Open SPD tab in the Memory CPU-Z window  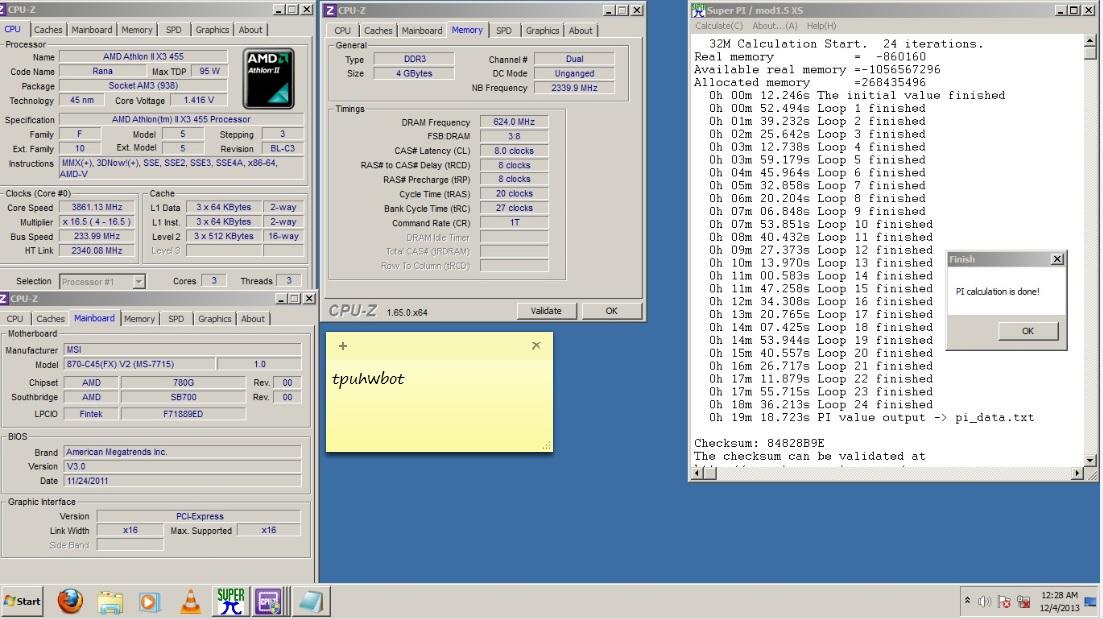pyautogui.click(x=504, y=30)
